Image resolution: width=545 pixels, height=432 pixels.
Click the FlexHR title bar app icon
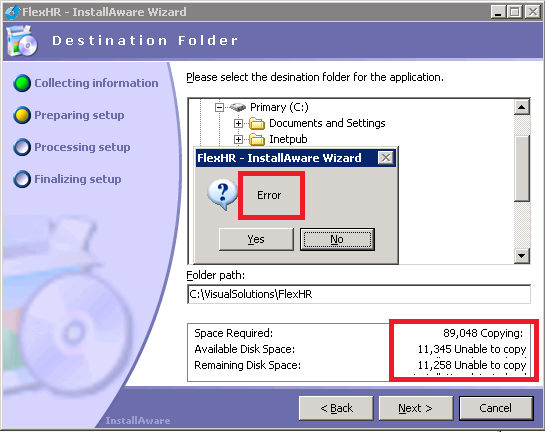tap(13, 12)
